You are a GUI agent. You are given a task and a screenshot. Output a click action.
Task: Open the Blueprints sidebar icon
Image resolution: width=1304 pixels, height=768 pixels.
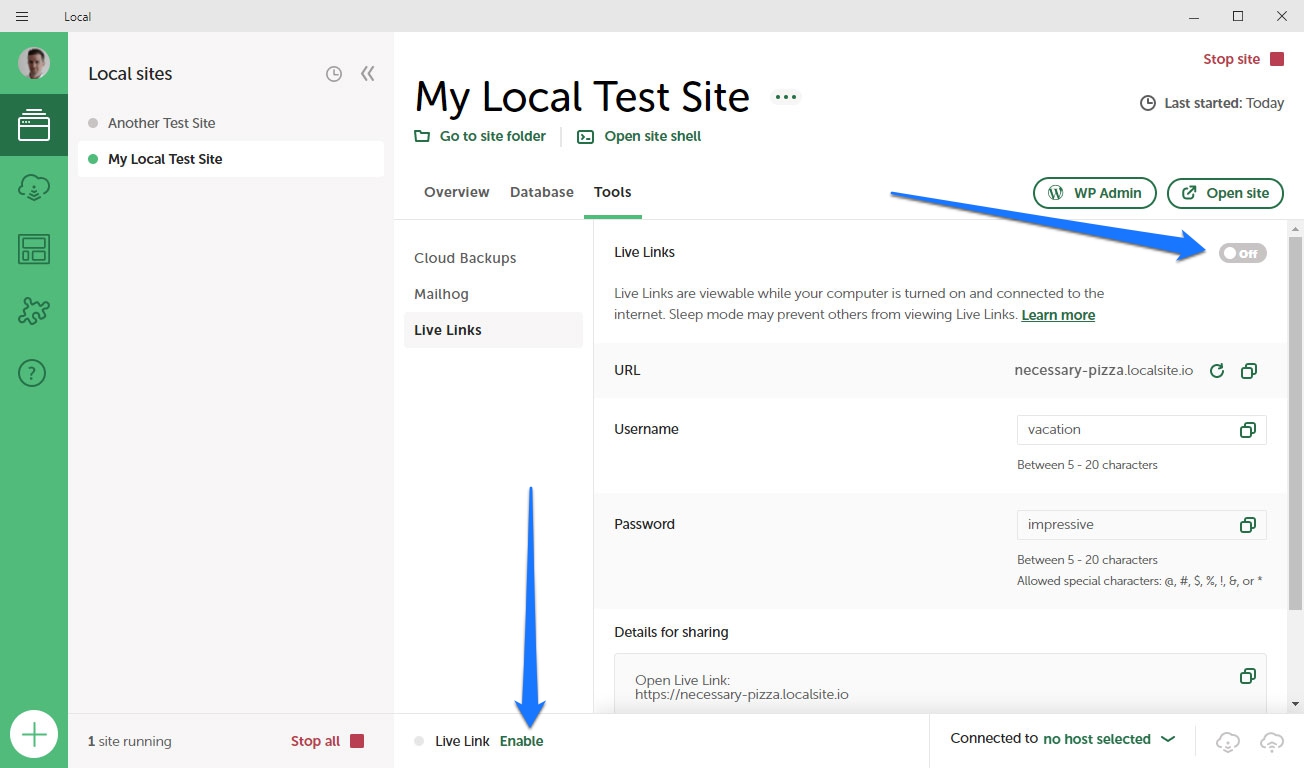coord(34,249)
